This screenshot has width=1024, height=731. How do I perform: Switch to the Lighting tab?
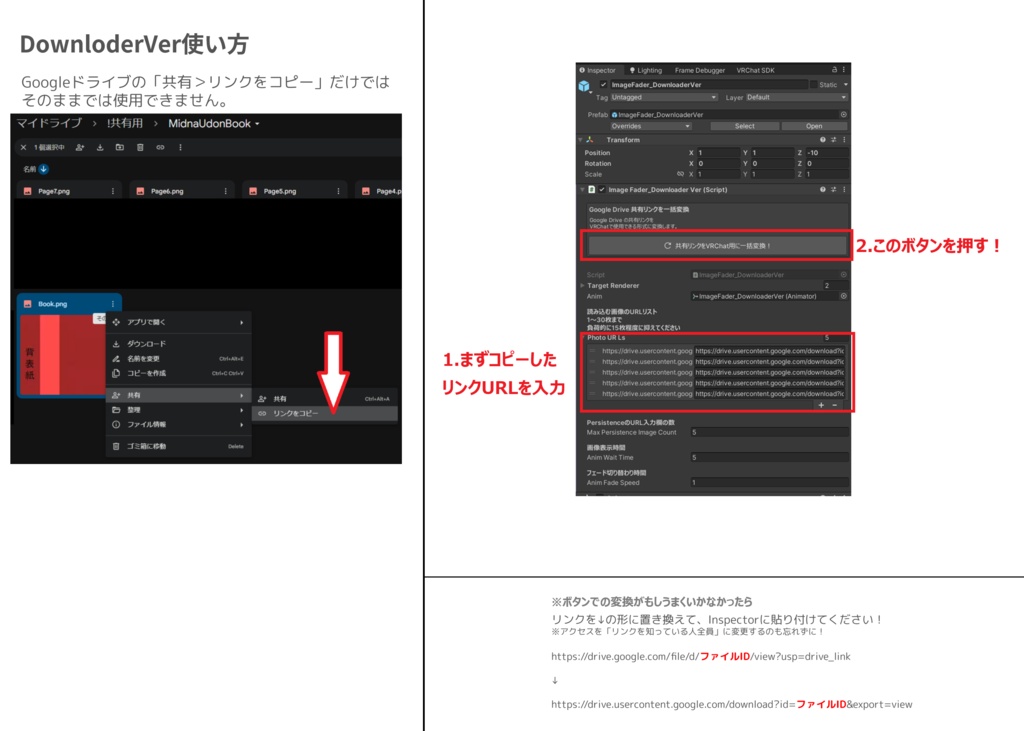point(645,70)
